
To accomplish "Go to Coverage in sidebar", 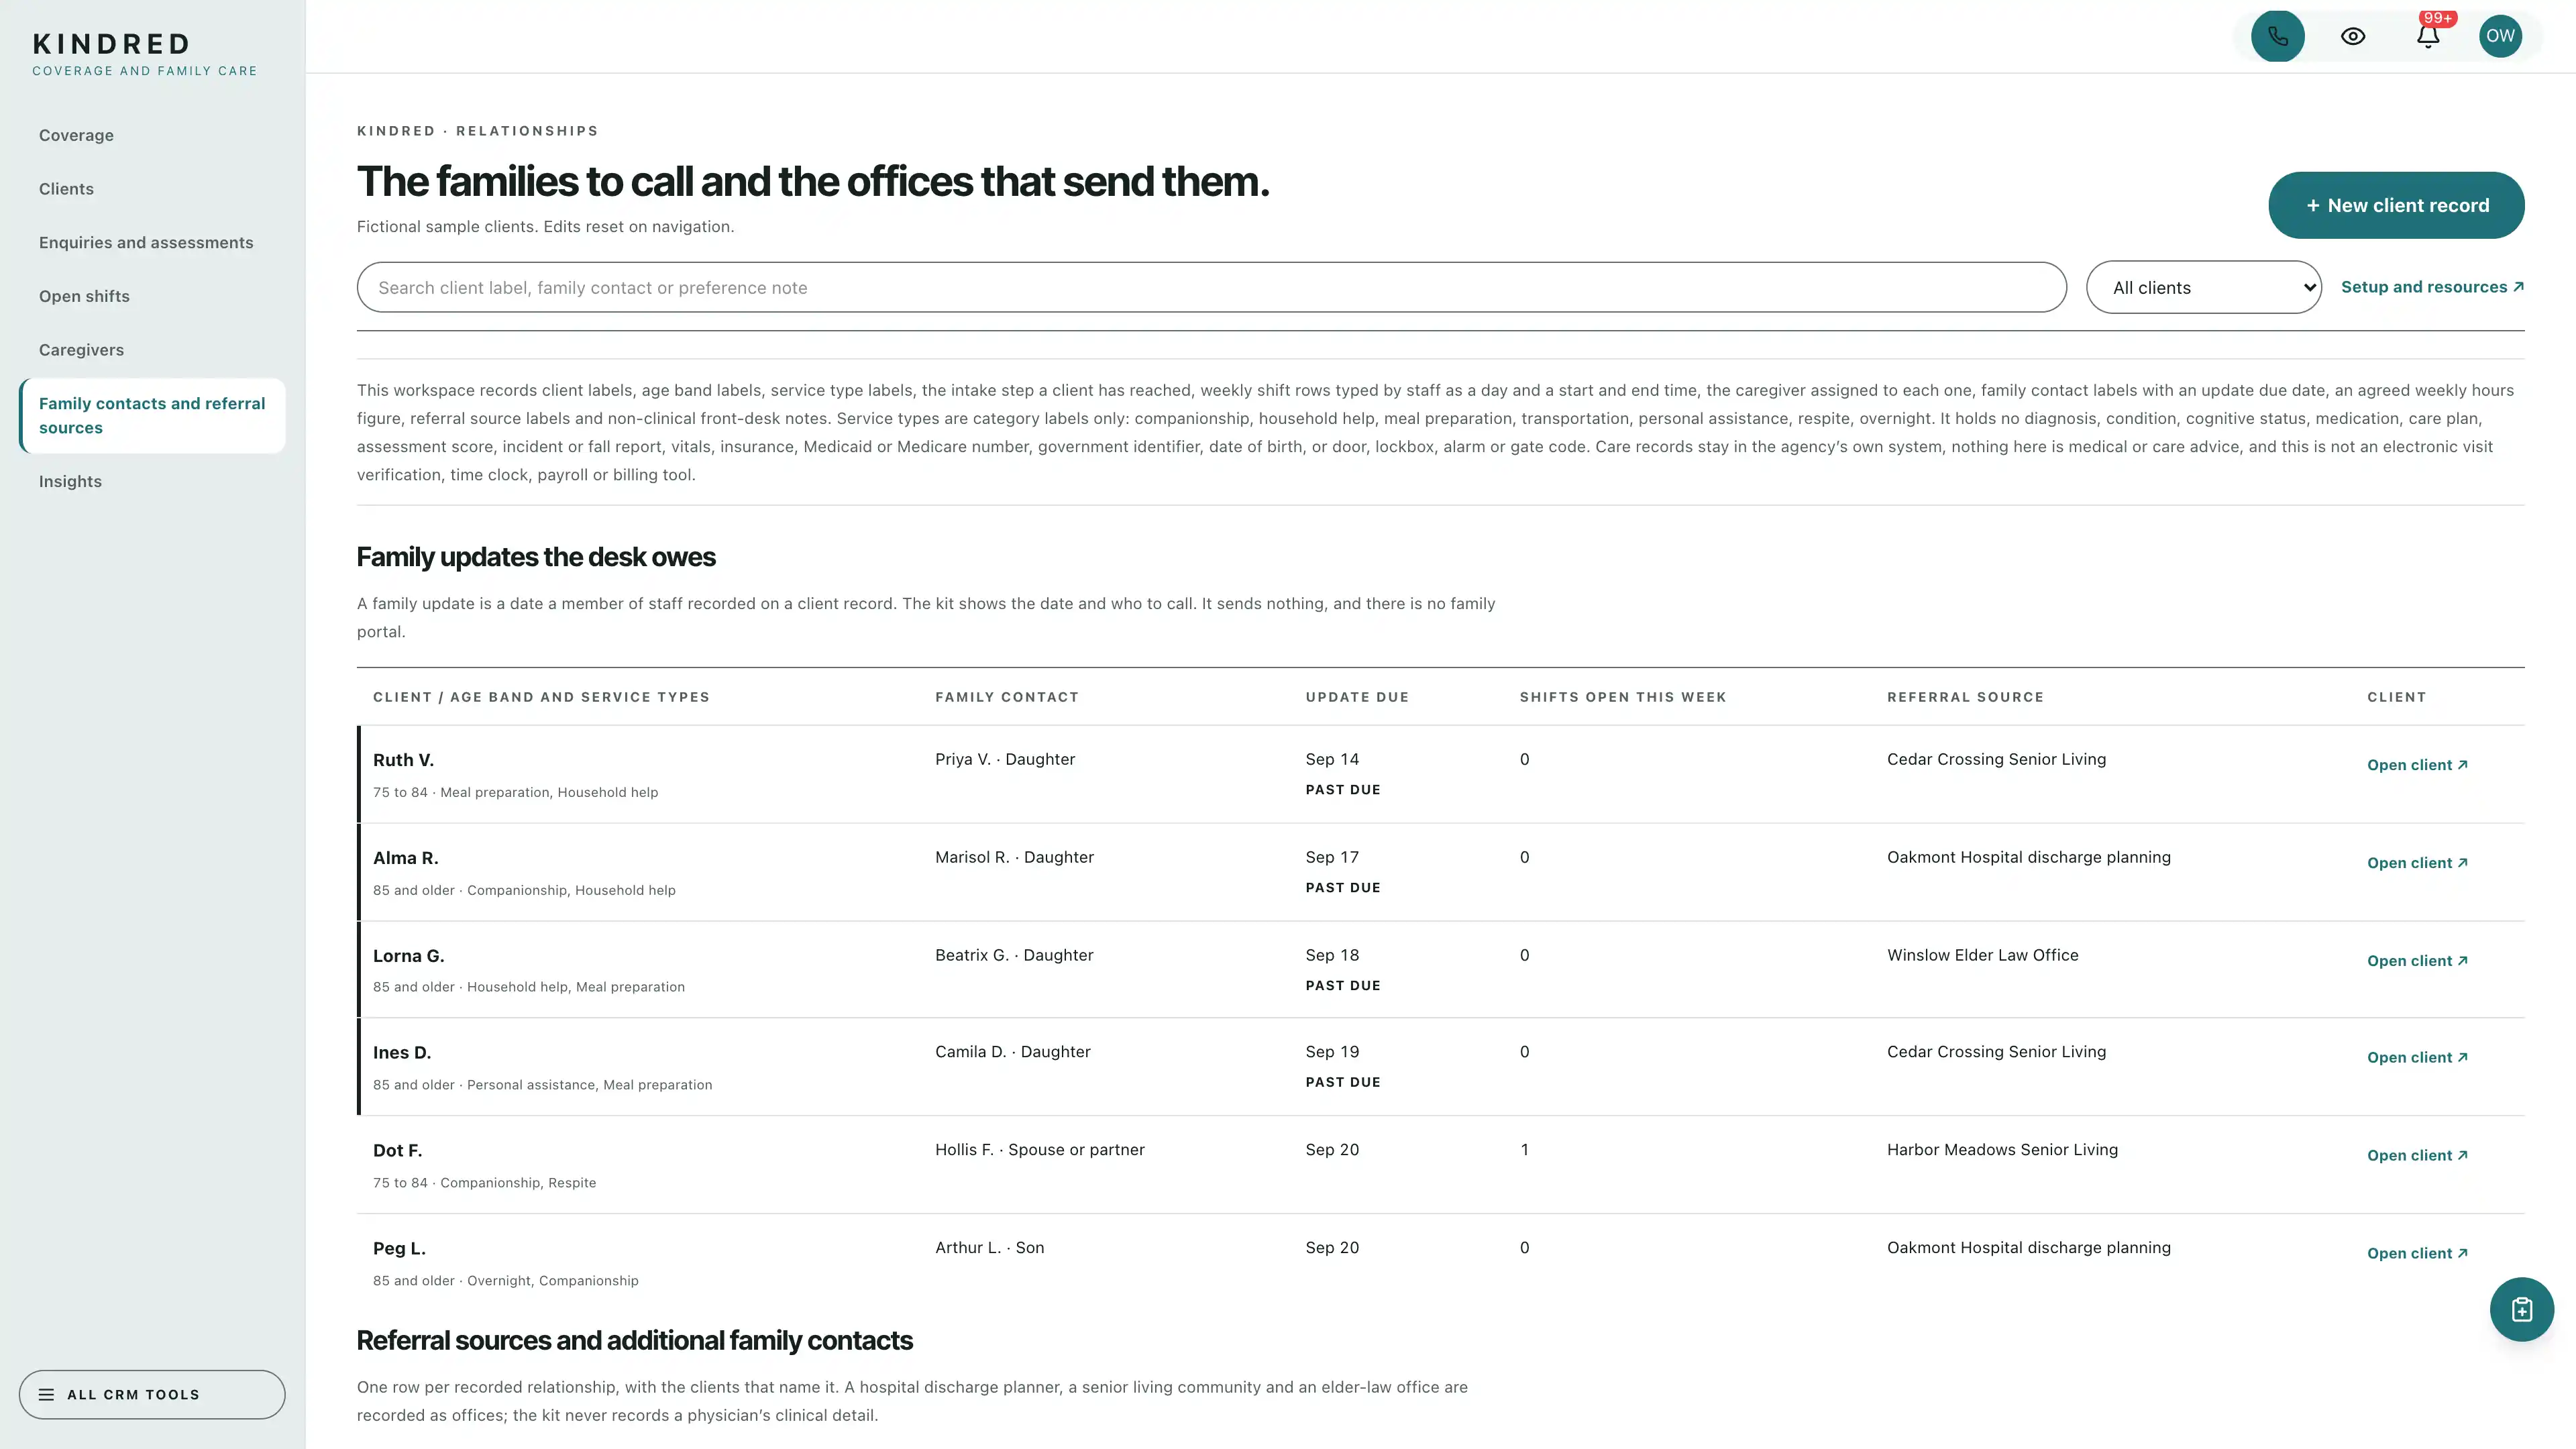I will [x=76, y=135].
